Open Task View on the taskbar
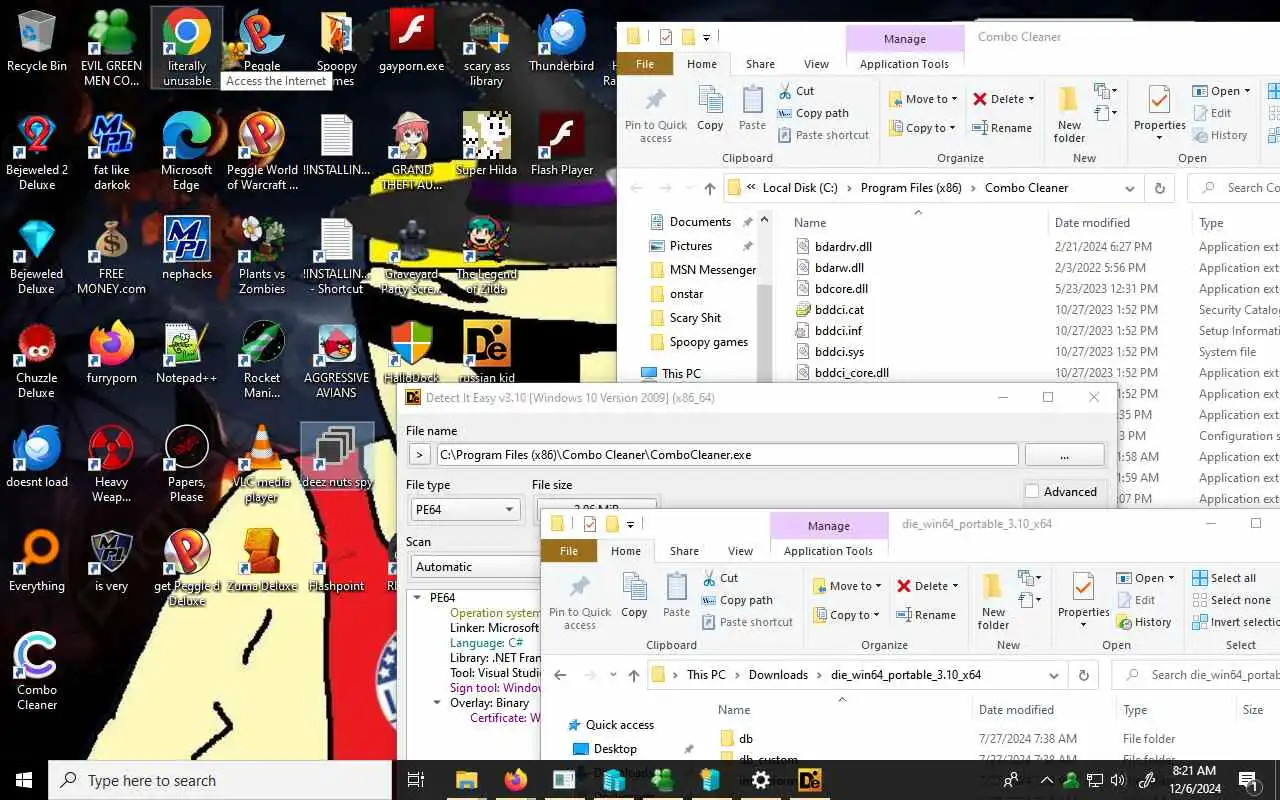Viewport: 1280px width, 800px height. (417, 780)
